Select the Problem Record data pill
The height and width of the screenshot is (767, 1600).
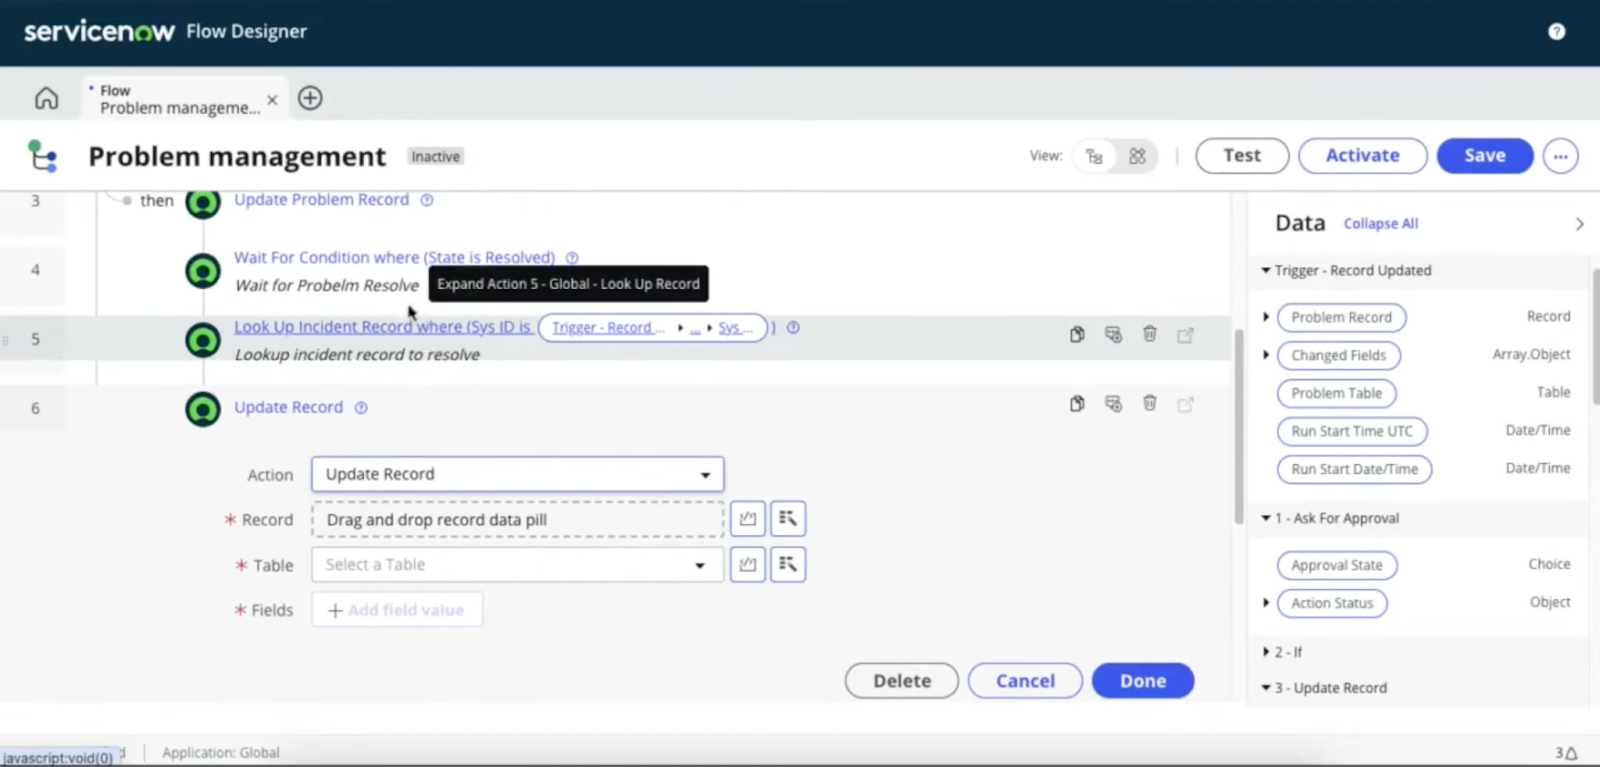click(1341, 317)
